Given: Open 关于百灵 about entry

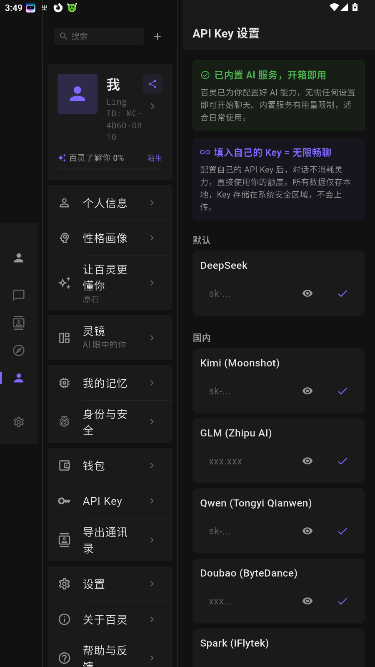Looking at the screenshot, I should (110, 619).
